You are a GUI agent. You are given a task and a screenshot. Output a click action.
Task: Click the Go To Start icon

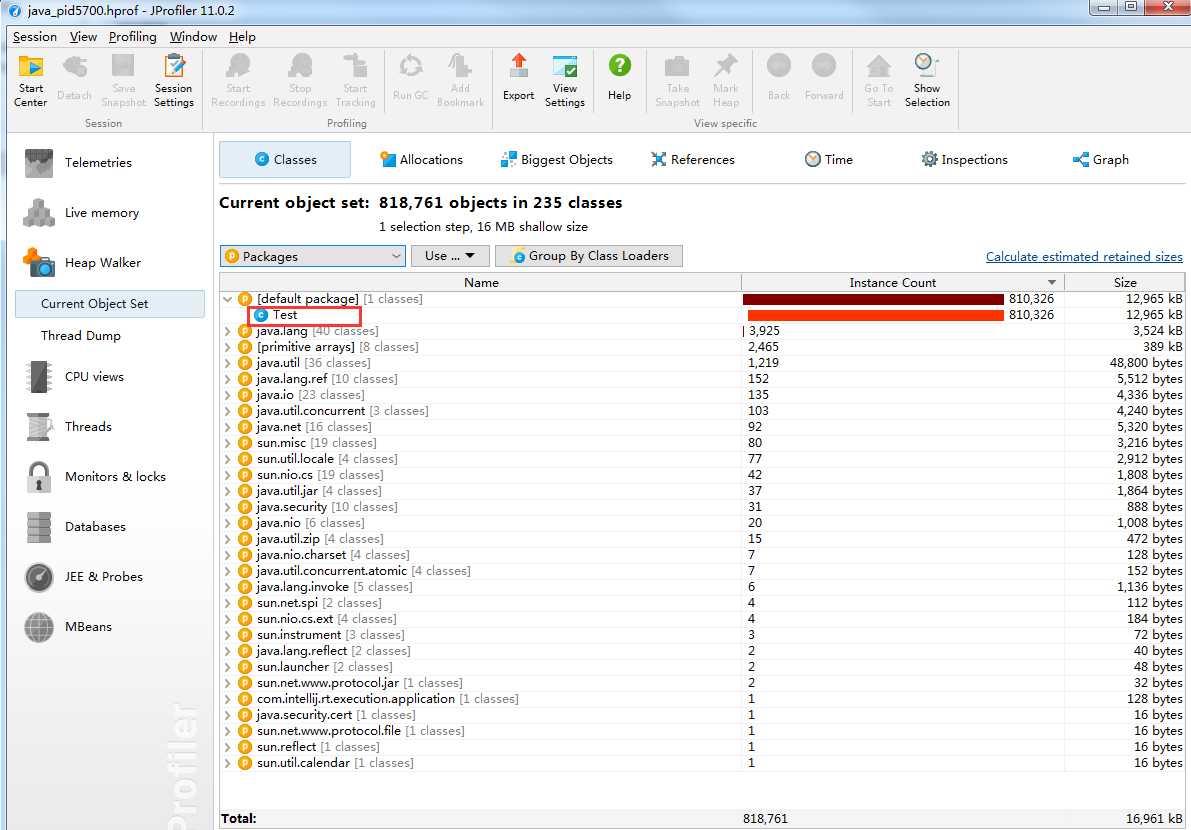[879, 80]
